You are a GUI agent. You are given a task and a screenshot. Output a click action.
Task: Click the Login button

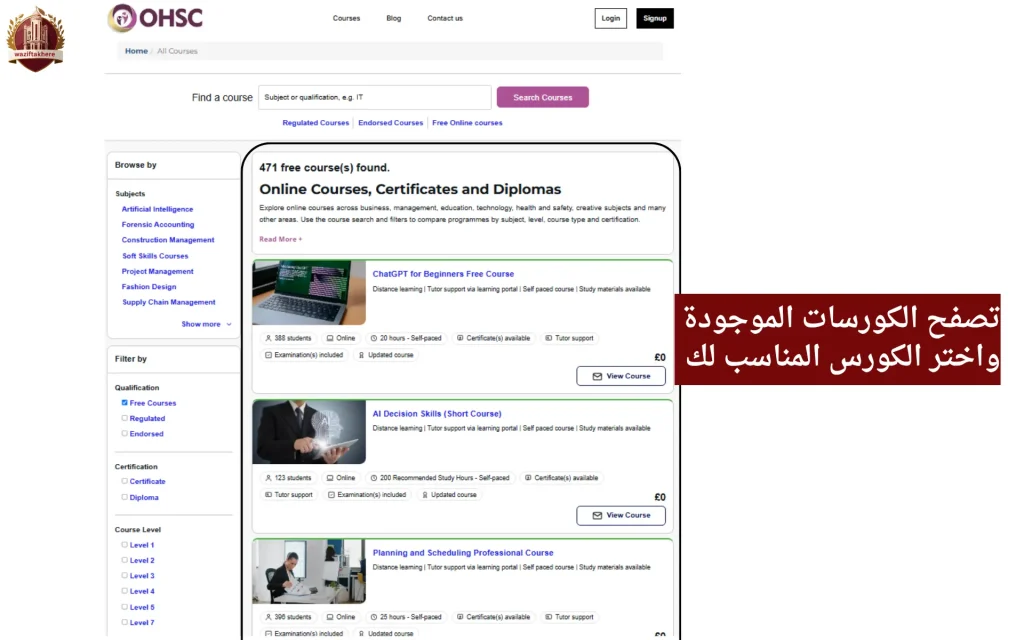[x=611, y=18]
